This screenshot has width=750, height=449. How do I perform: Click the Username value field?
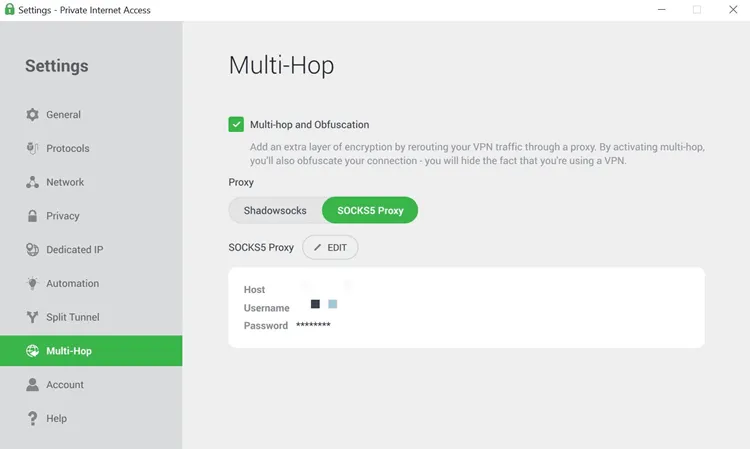pos(323,304)
